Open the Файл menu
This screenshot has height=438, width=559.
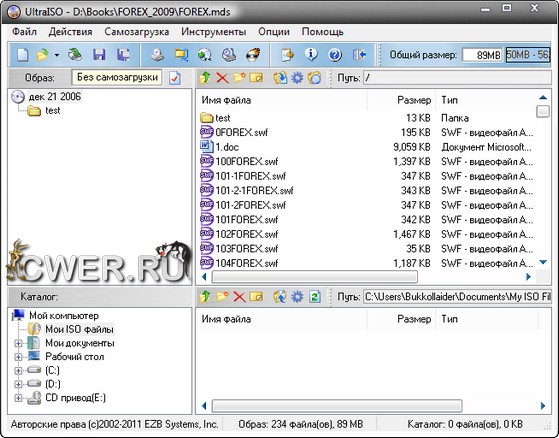pos(24,32)
